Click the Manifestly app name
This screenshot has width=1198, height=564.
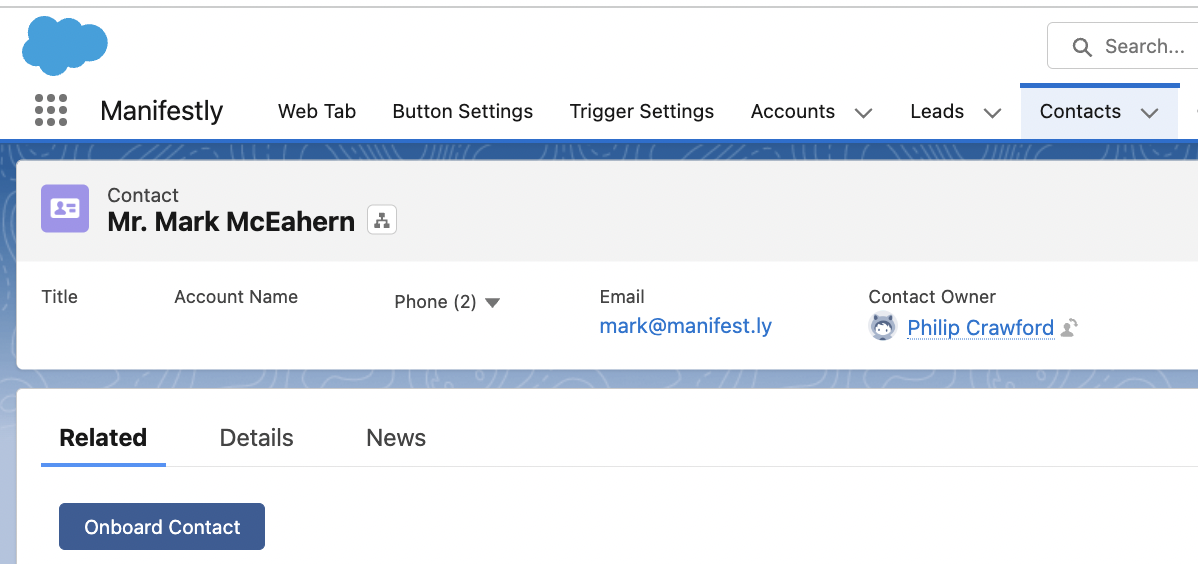tap(161, 112)
